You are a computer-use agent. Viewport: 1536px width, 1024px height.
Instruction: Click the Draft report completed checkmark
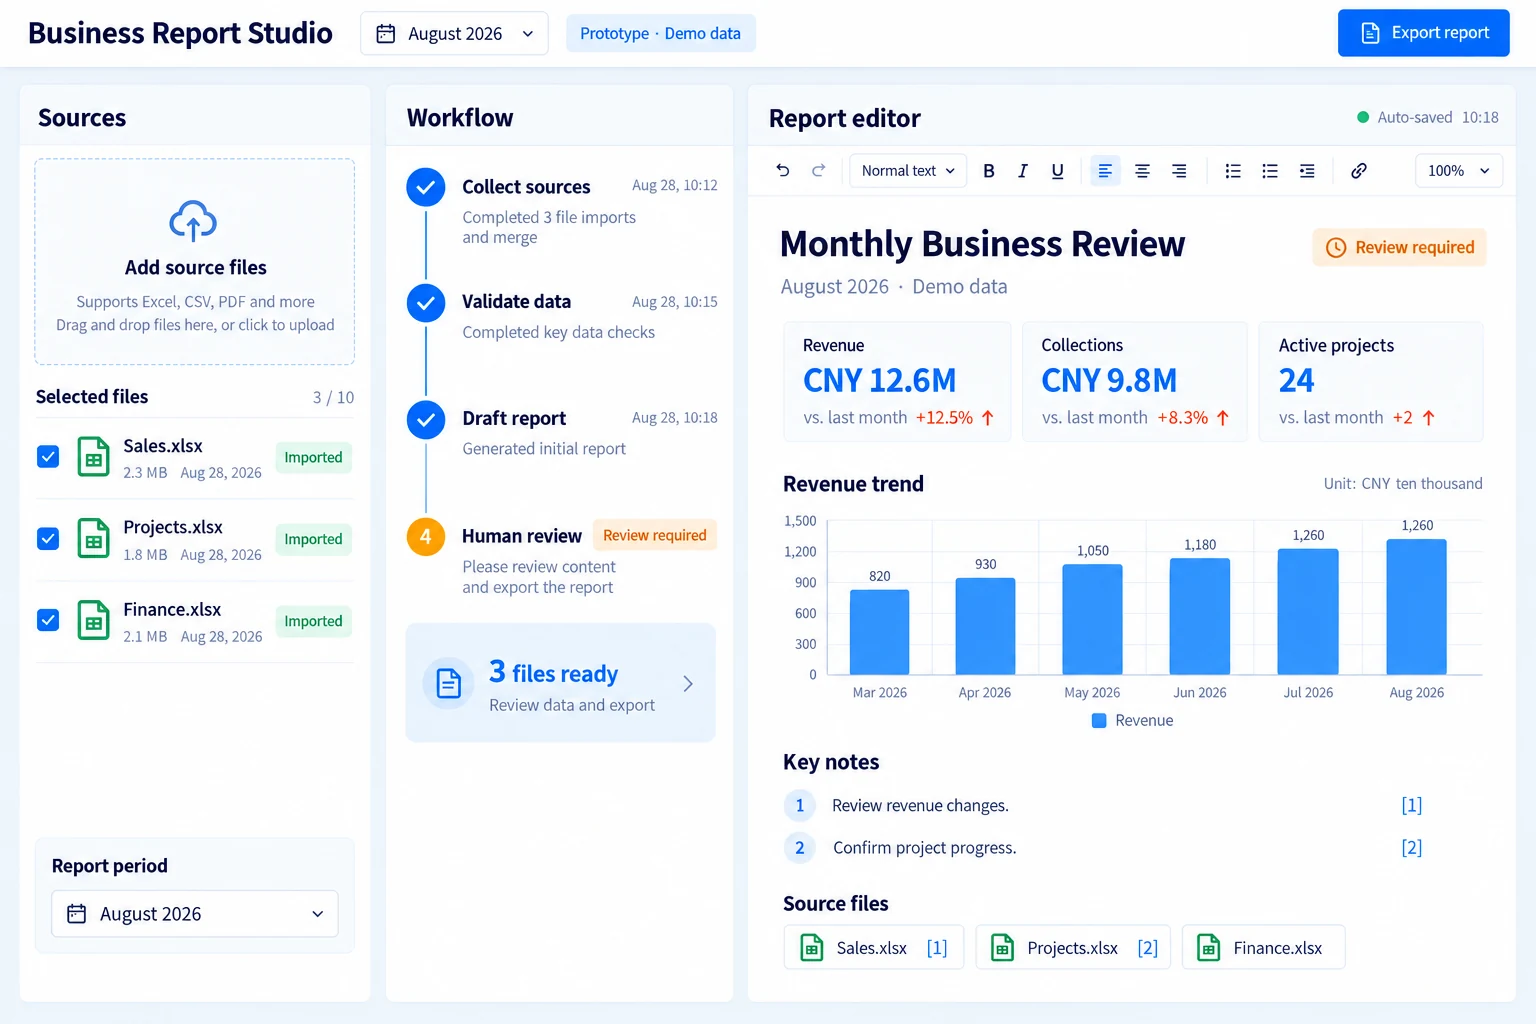click(x=426, y=420)
